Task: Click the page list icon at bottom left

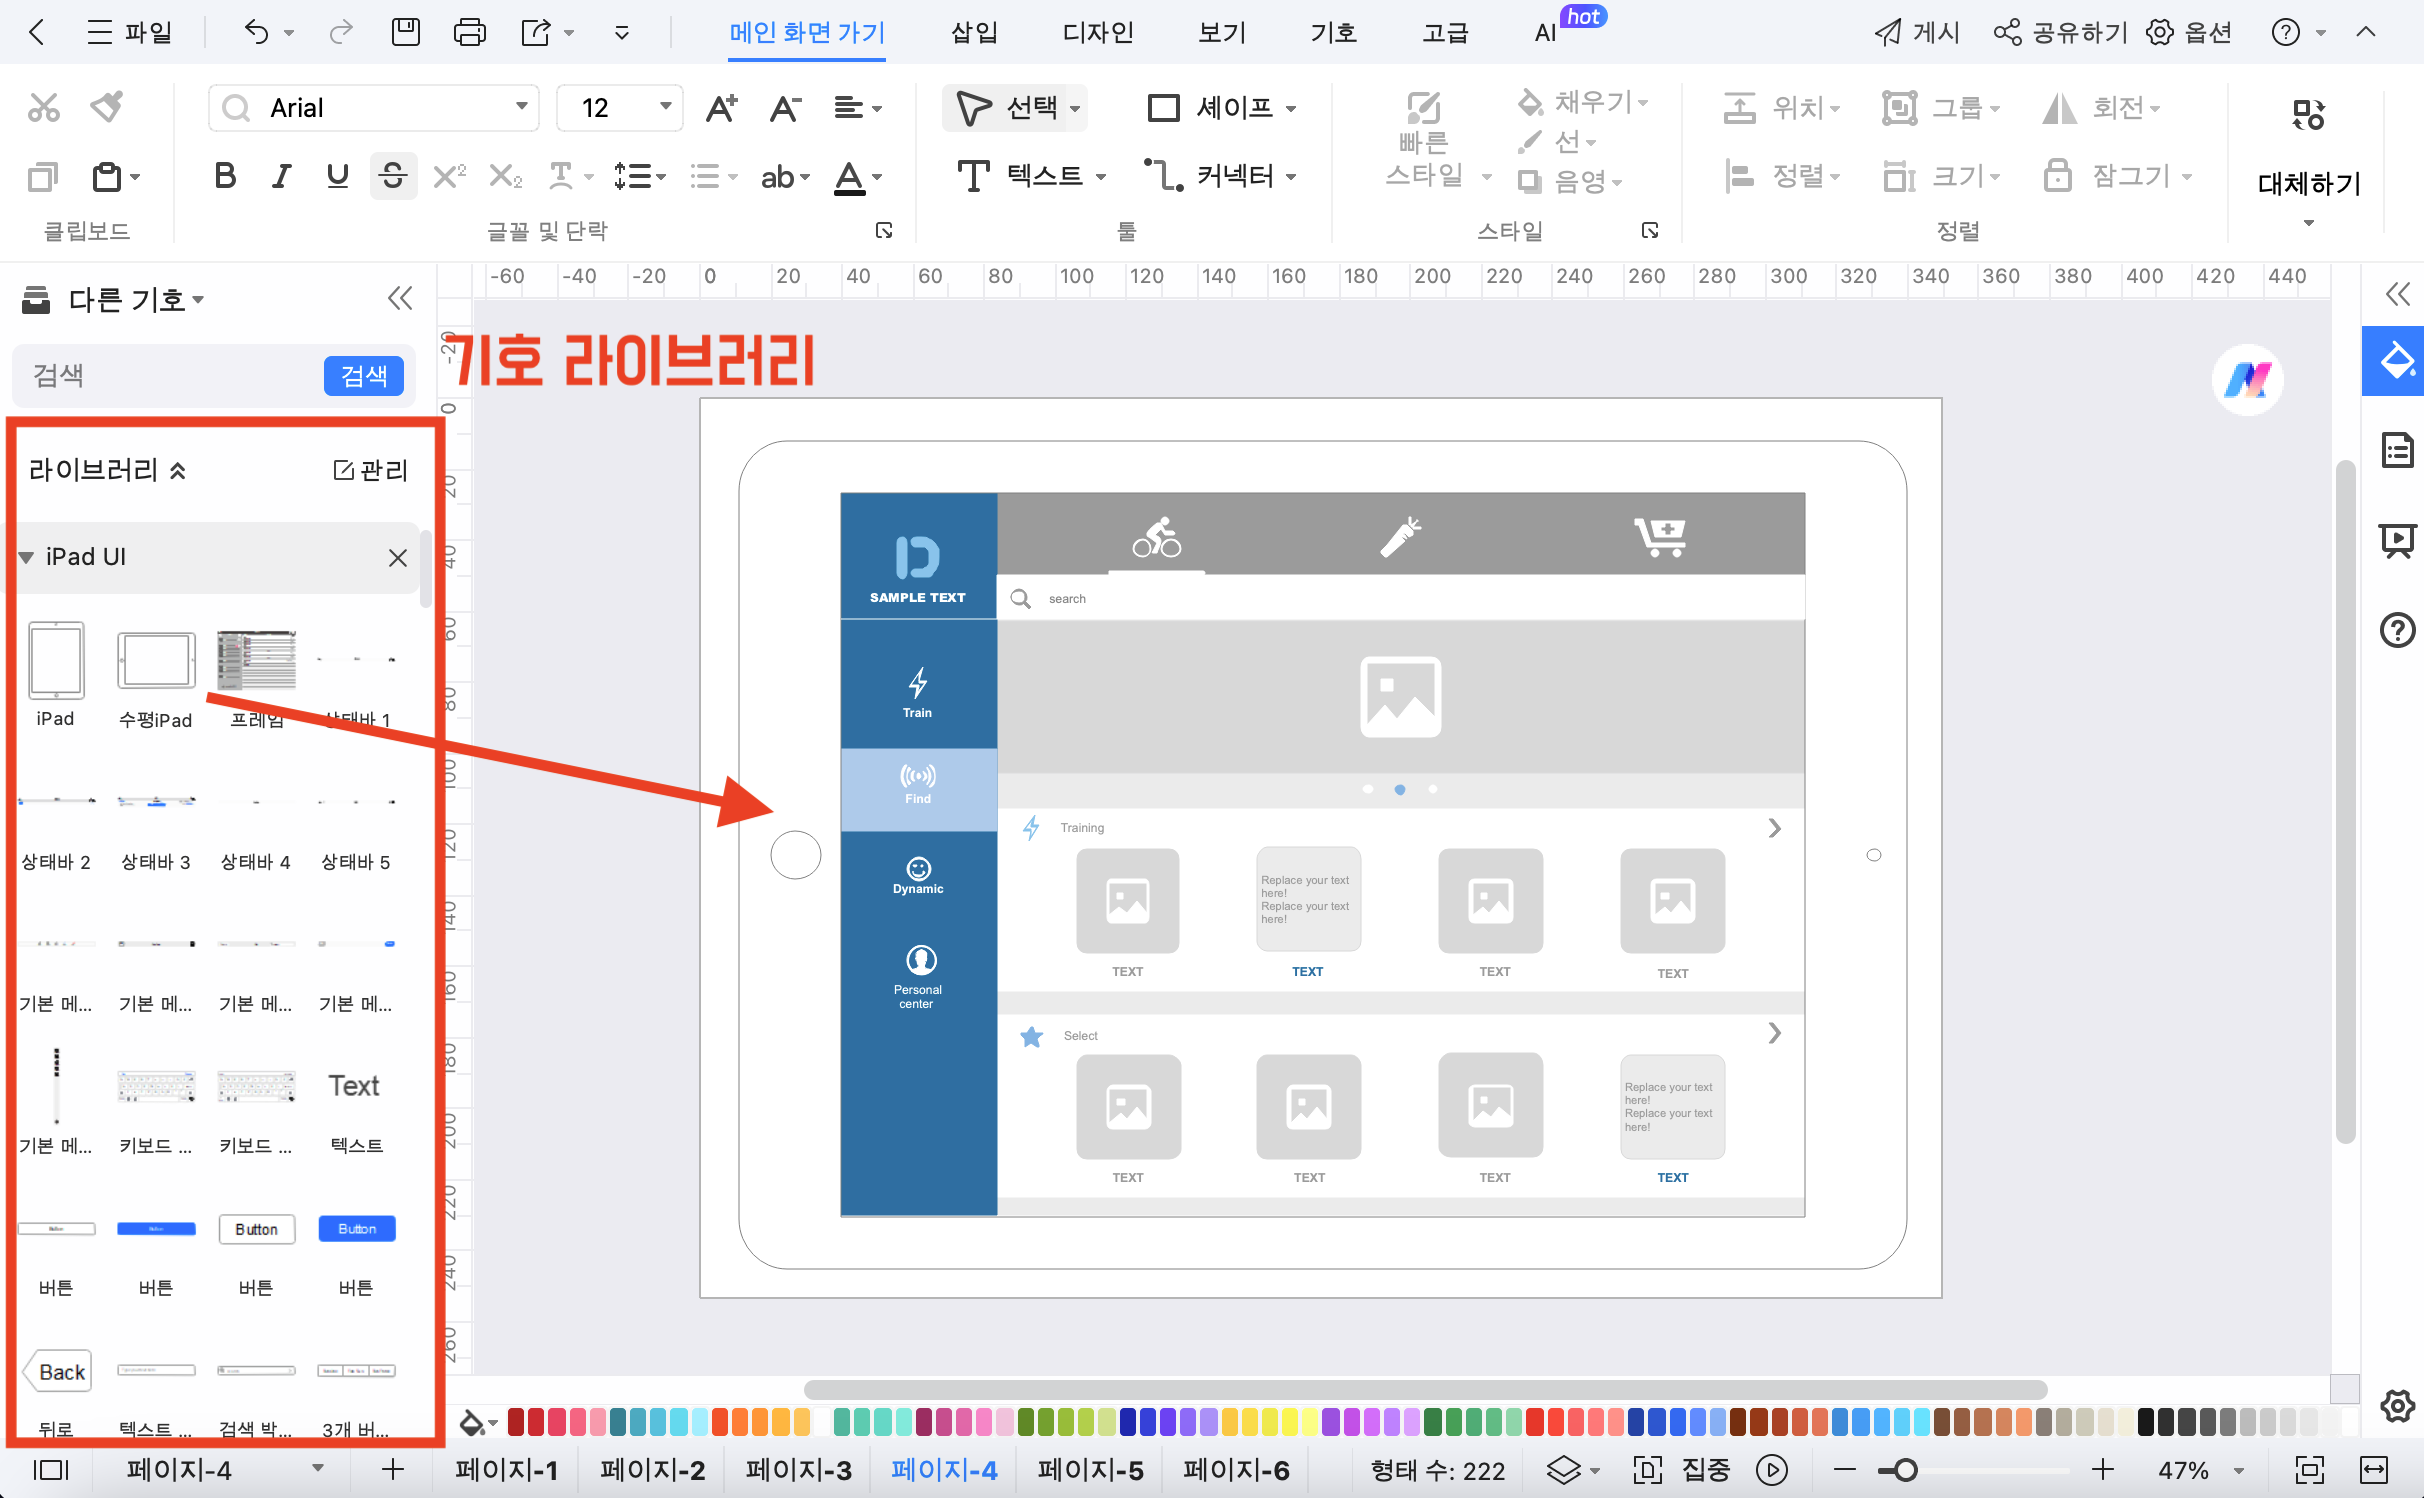Action: [51, 1469]
